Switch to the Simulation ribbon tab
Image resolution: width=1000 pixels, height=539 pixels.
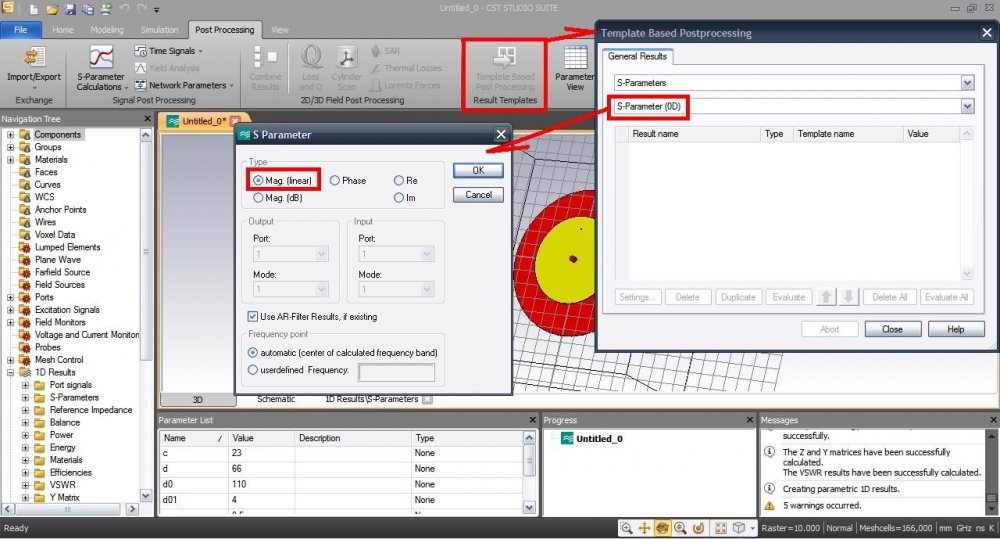coord(159,29)
